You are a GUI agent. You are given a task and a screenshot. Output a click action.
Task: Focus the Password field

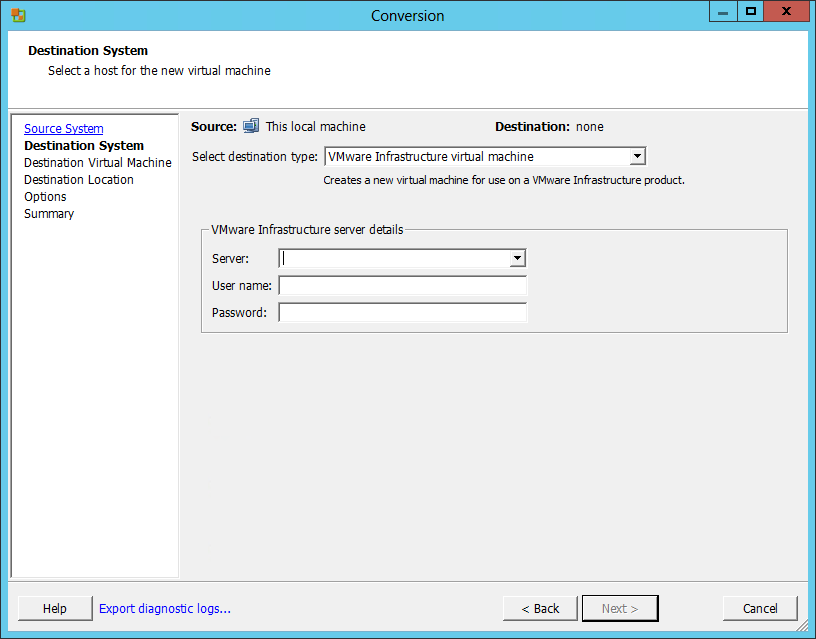tap(403, 313)
